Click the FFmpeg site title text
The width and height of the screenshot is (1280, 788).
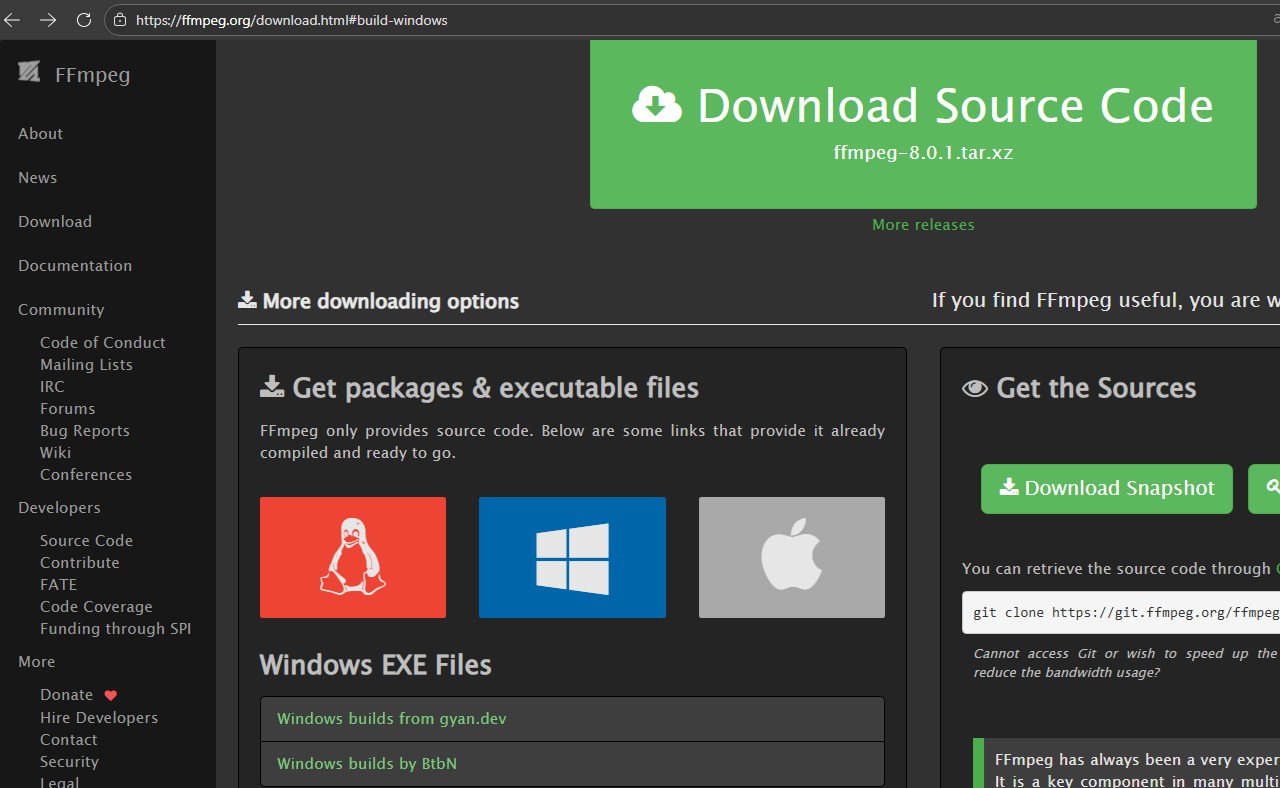click(x=93, y=75)
